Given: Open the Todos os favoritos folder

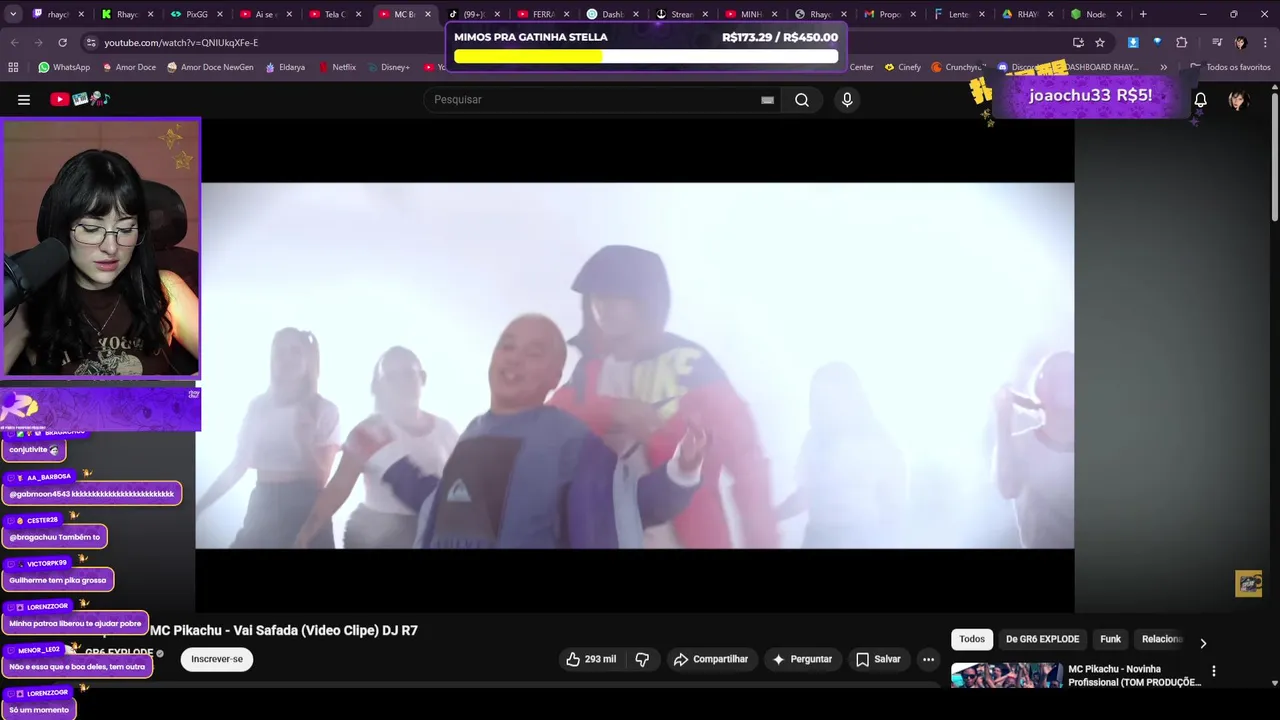Looking at the screenshot, I should click(1230, 67).
